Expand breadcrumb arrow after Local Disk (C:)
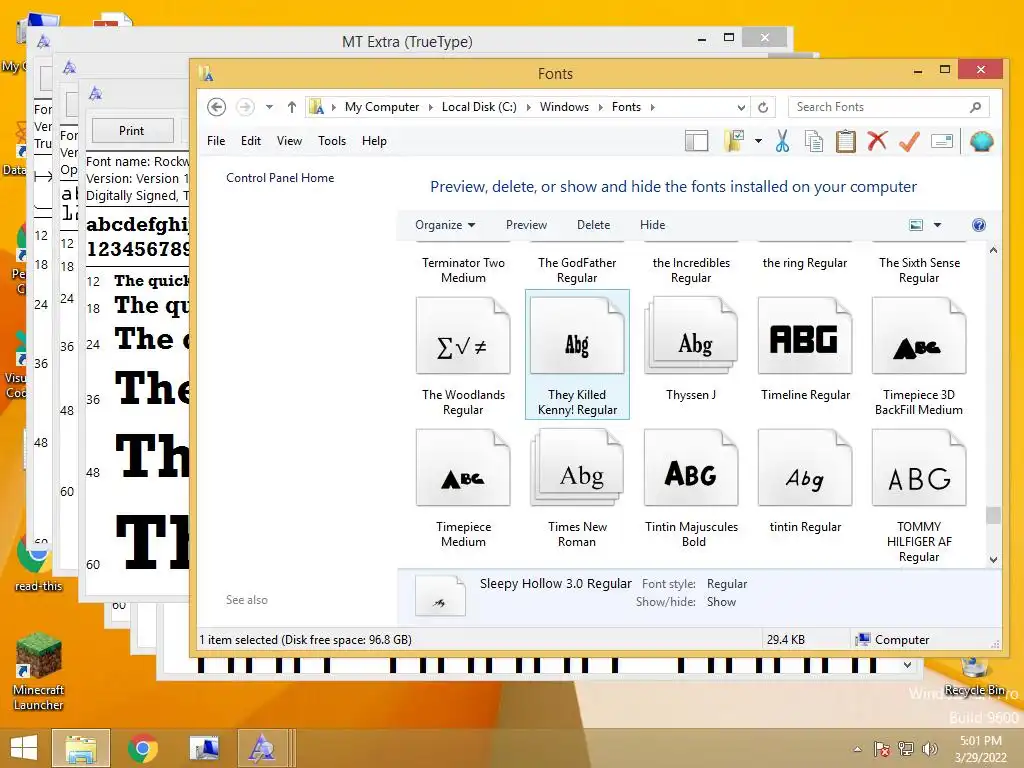1024x768 pixels. 528,107
